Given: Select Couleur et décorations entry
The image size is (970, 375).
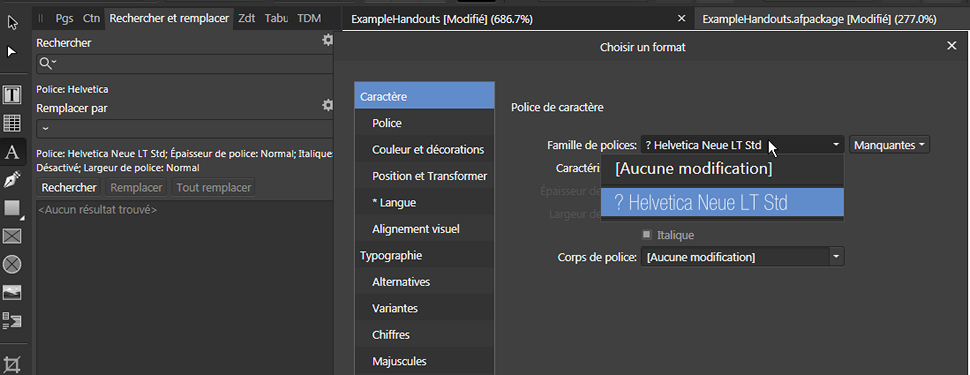Looking at the screenshot, I should 424,149.
